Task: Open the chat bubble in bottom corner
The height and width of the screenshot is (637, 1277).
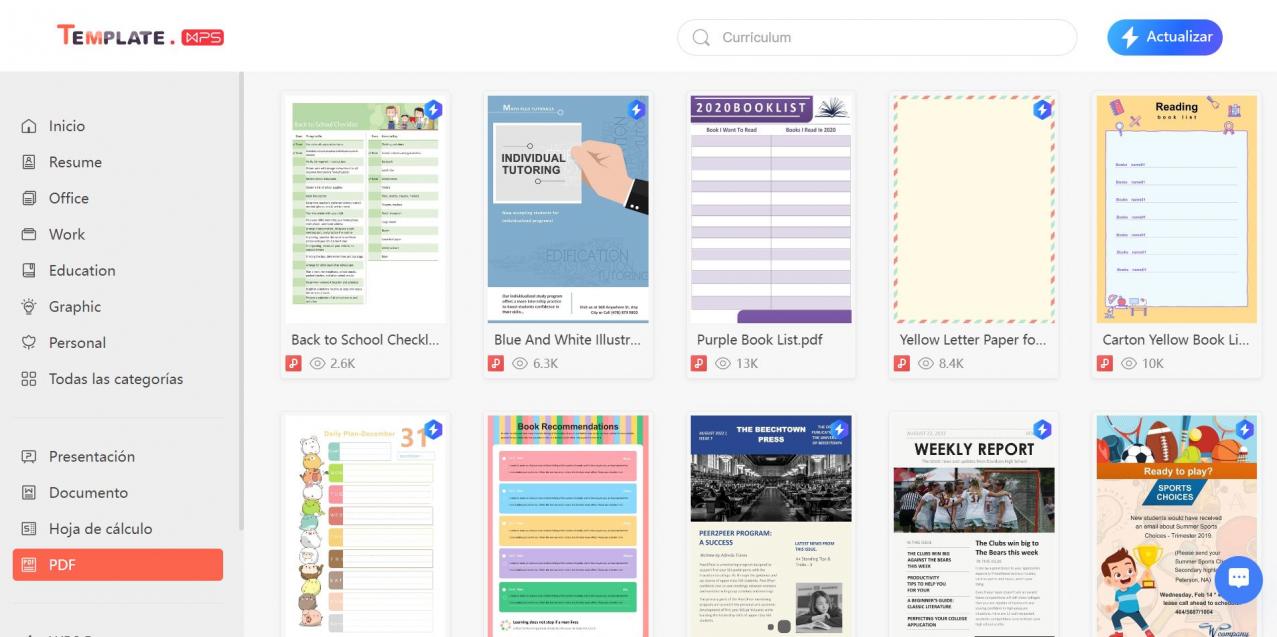Action: tap(1238, 578)
